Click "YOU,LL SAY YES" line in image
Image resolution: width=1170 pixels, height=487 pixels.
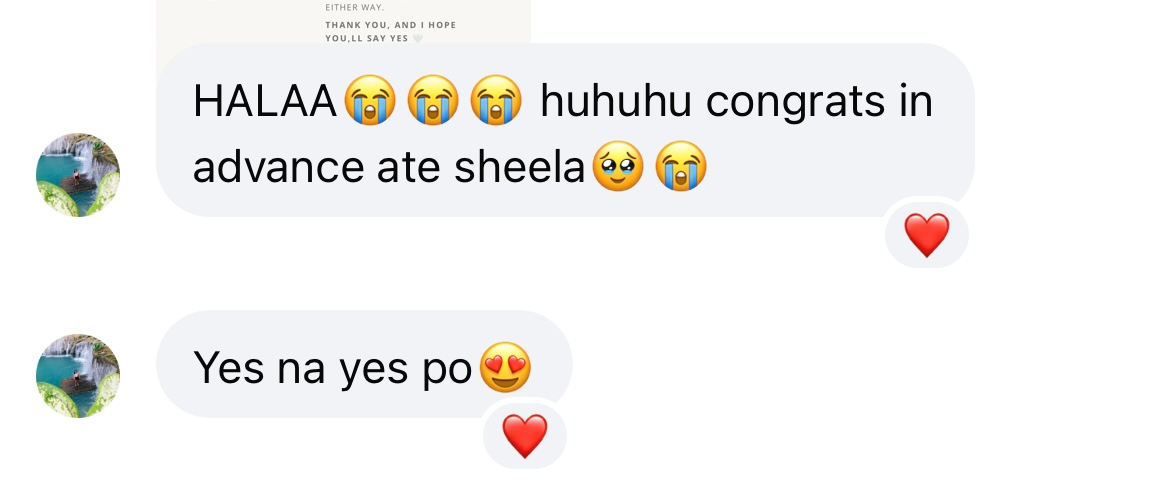click(366, 39)
